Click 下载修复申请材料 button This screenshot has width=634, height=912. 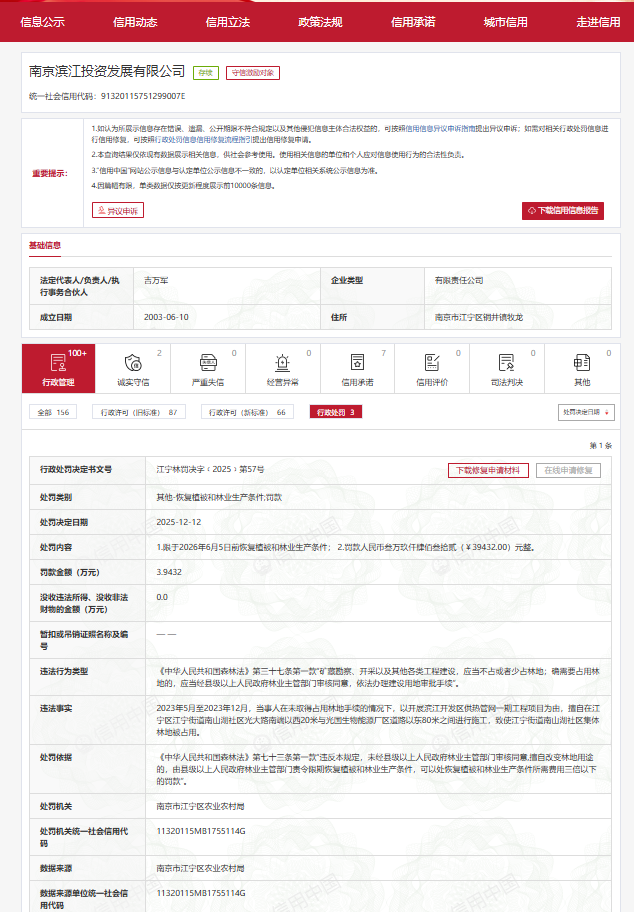tap(488, 470)
